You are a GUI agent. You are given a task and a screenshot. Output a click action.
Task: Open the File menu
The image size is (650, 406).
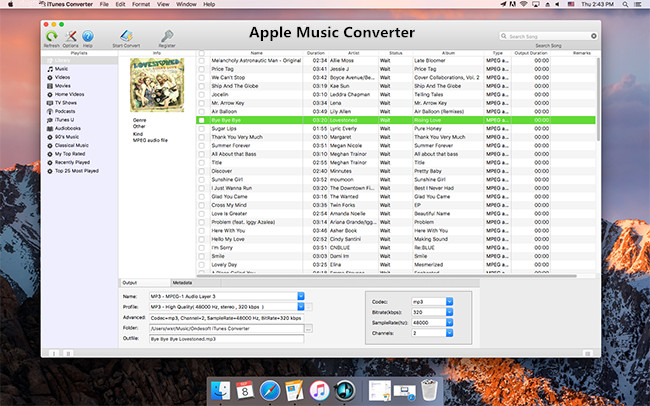coord(104,4)
